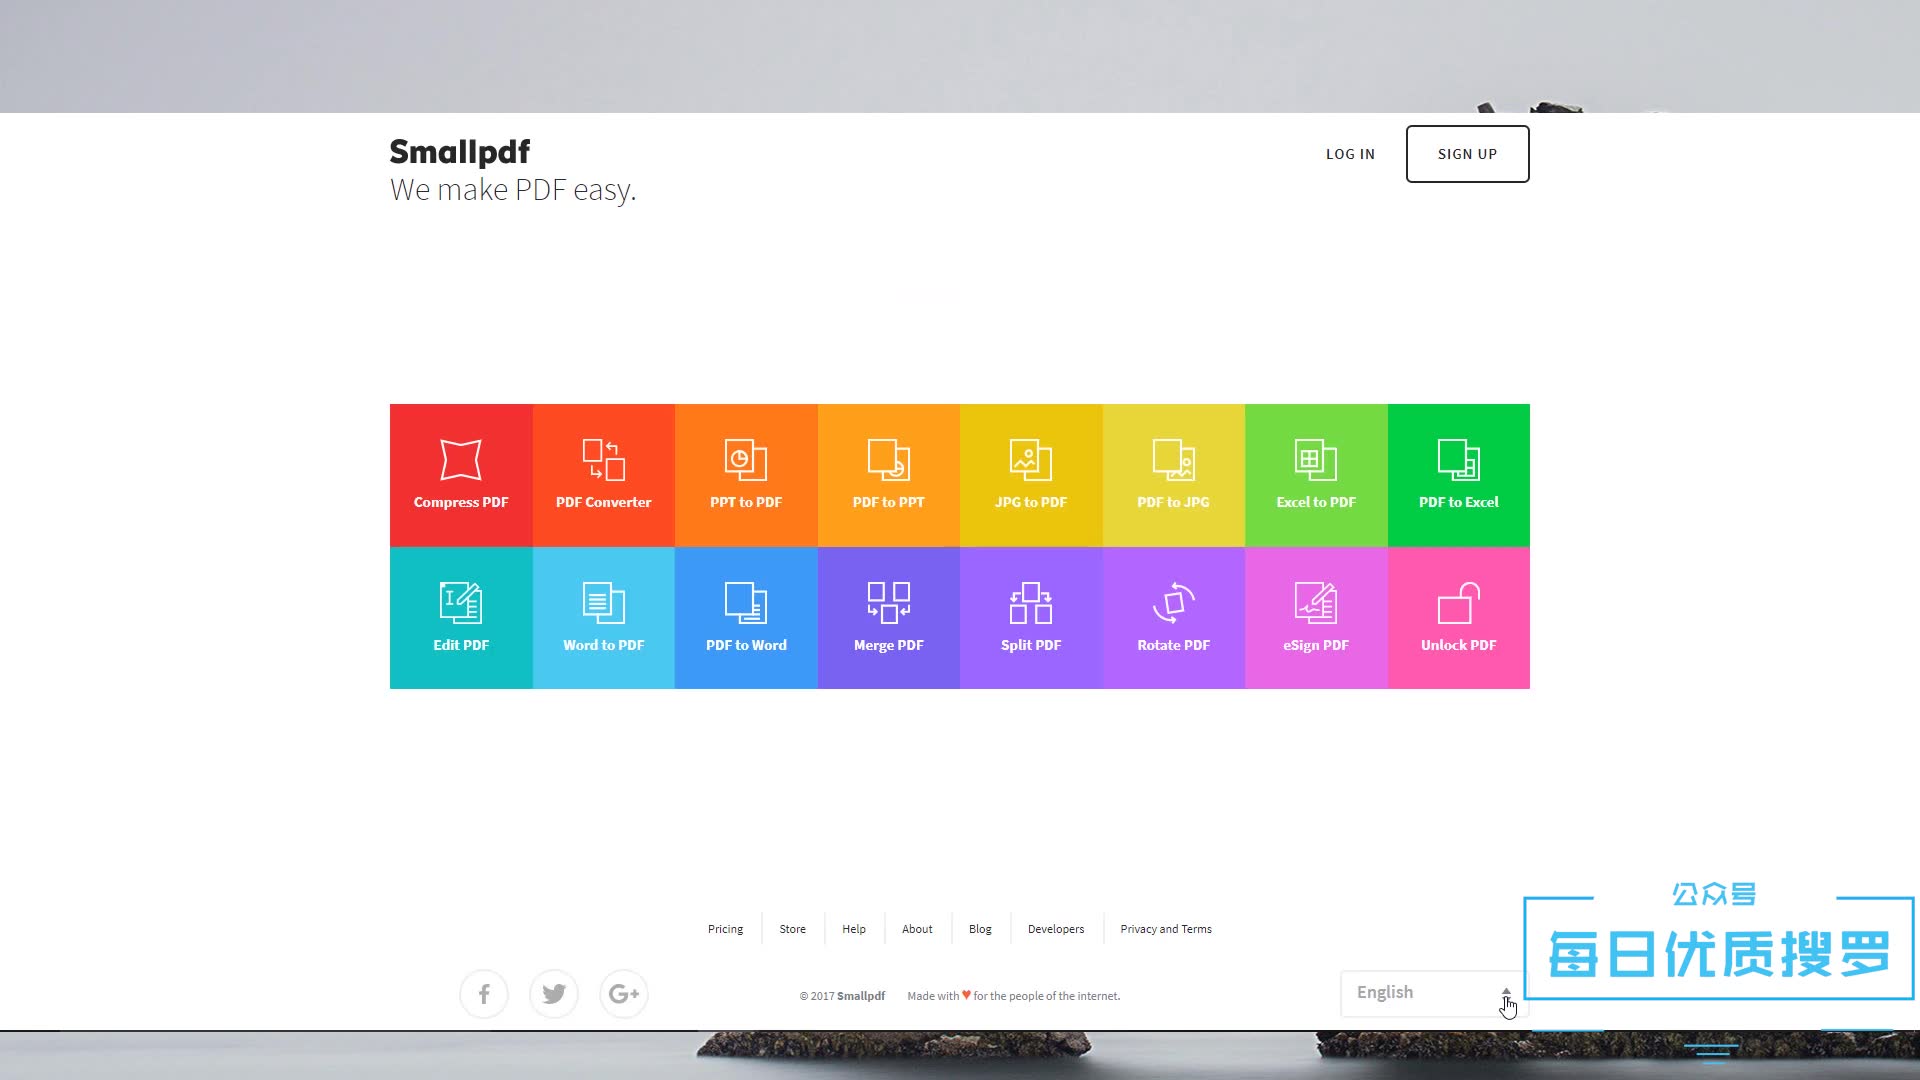1920x1080 pixels.
Task: Open the eSign PDF tile
Action: tap(1316, 618)
